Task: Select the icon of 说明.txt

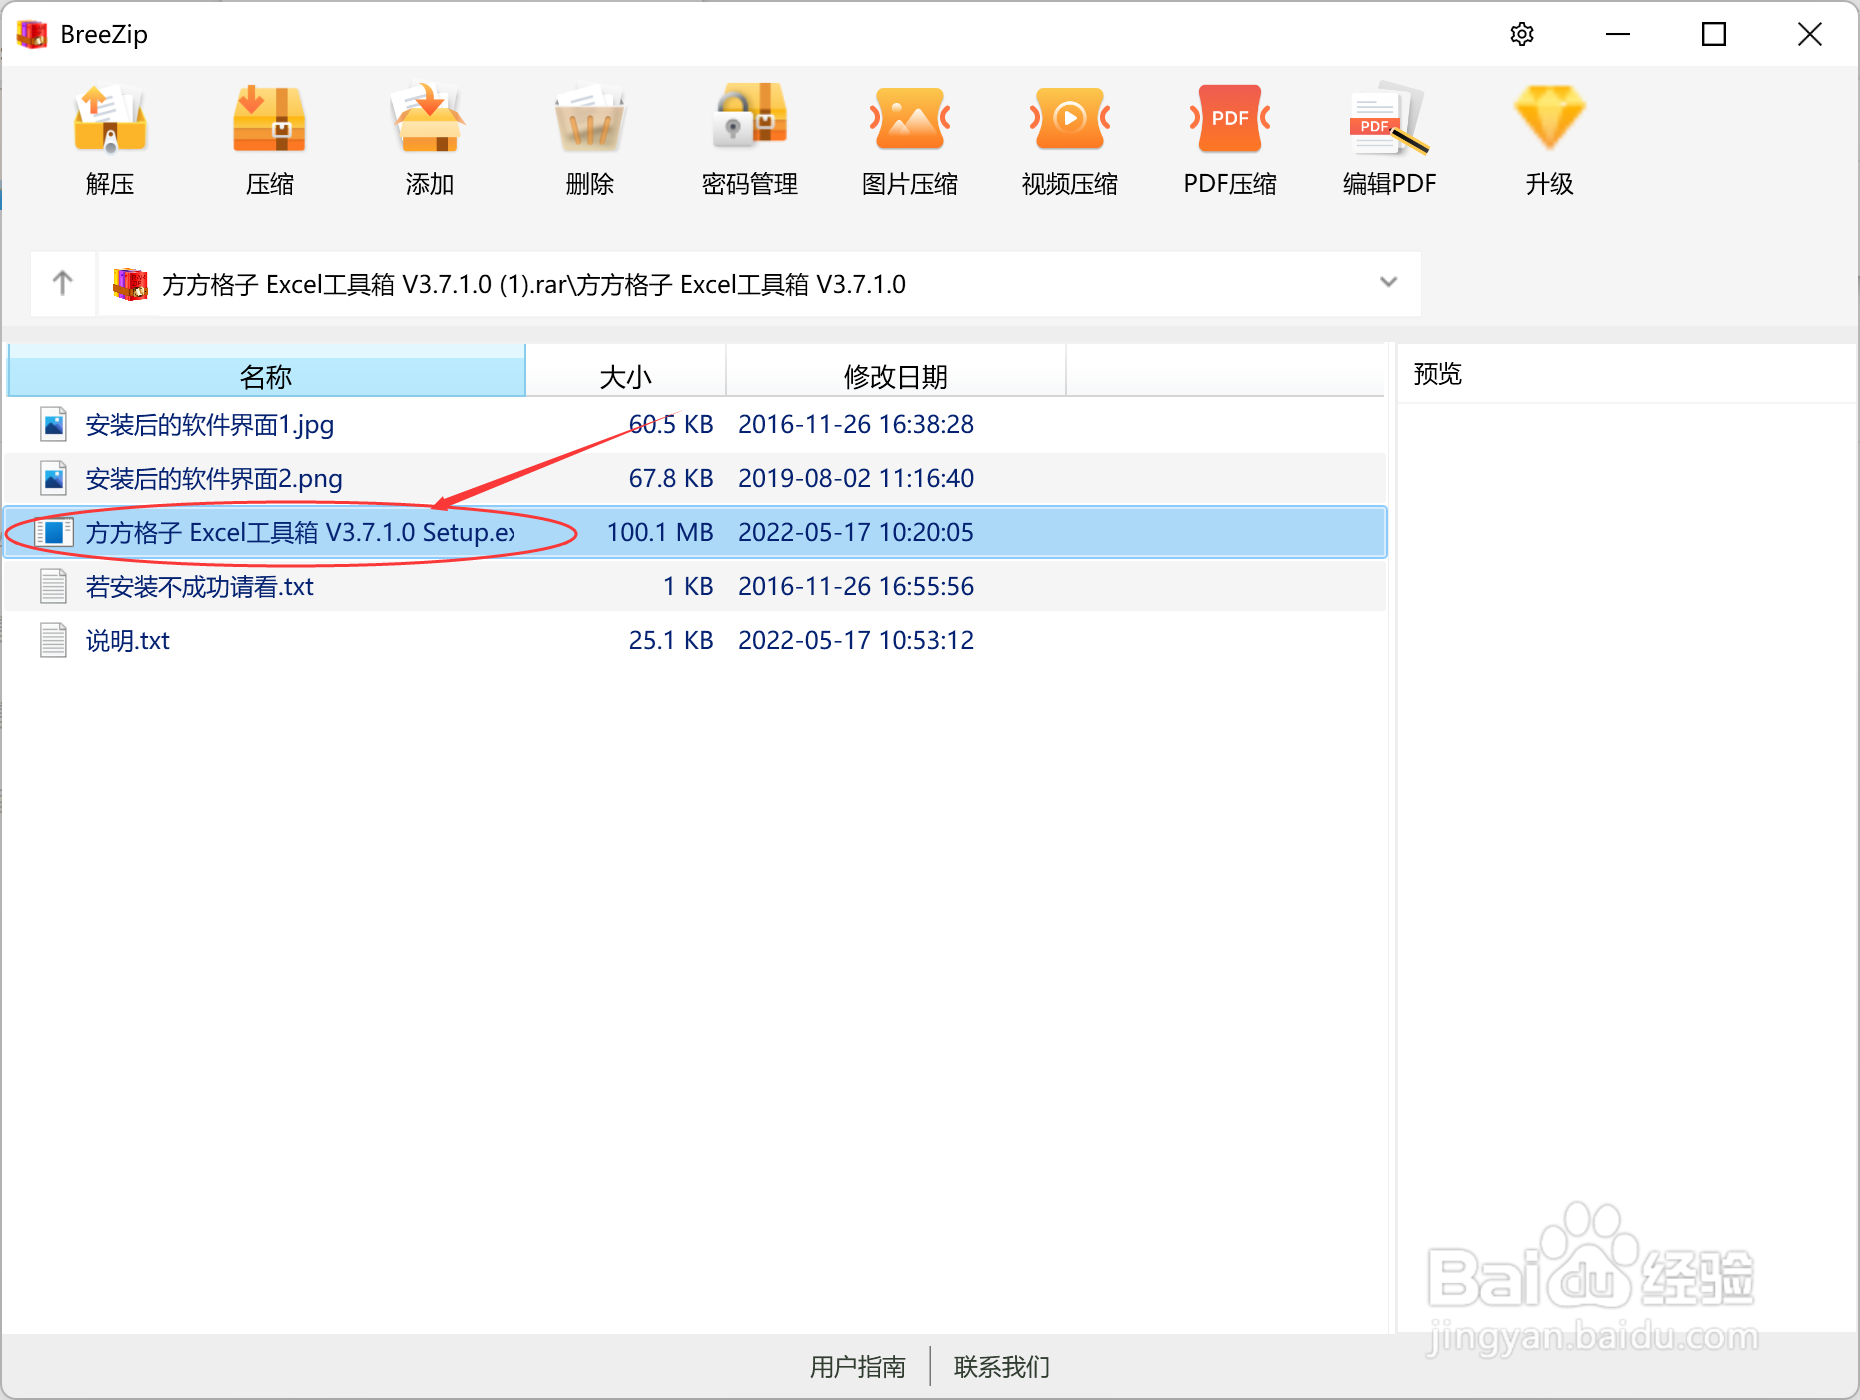Action: (x=54, y=640)
